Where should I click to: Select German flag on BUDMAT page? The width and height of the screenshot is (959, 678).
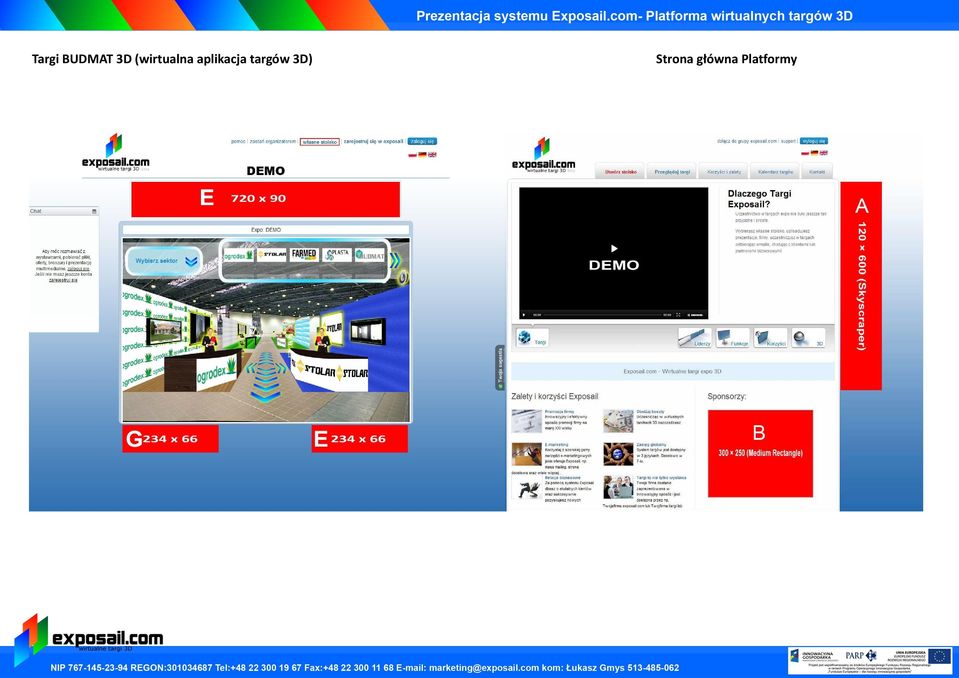tap(423, 155)
